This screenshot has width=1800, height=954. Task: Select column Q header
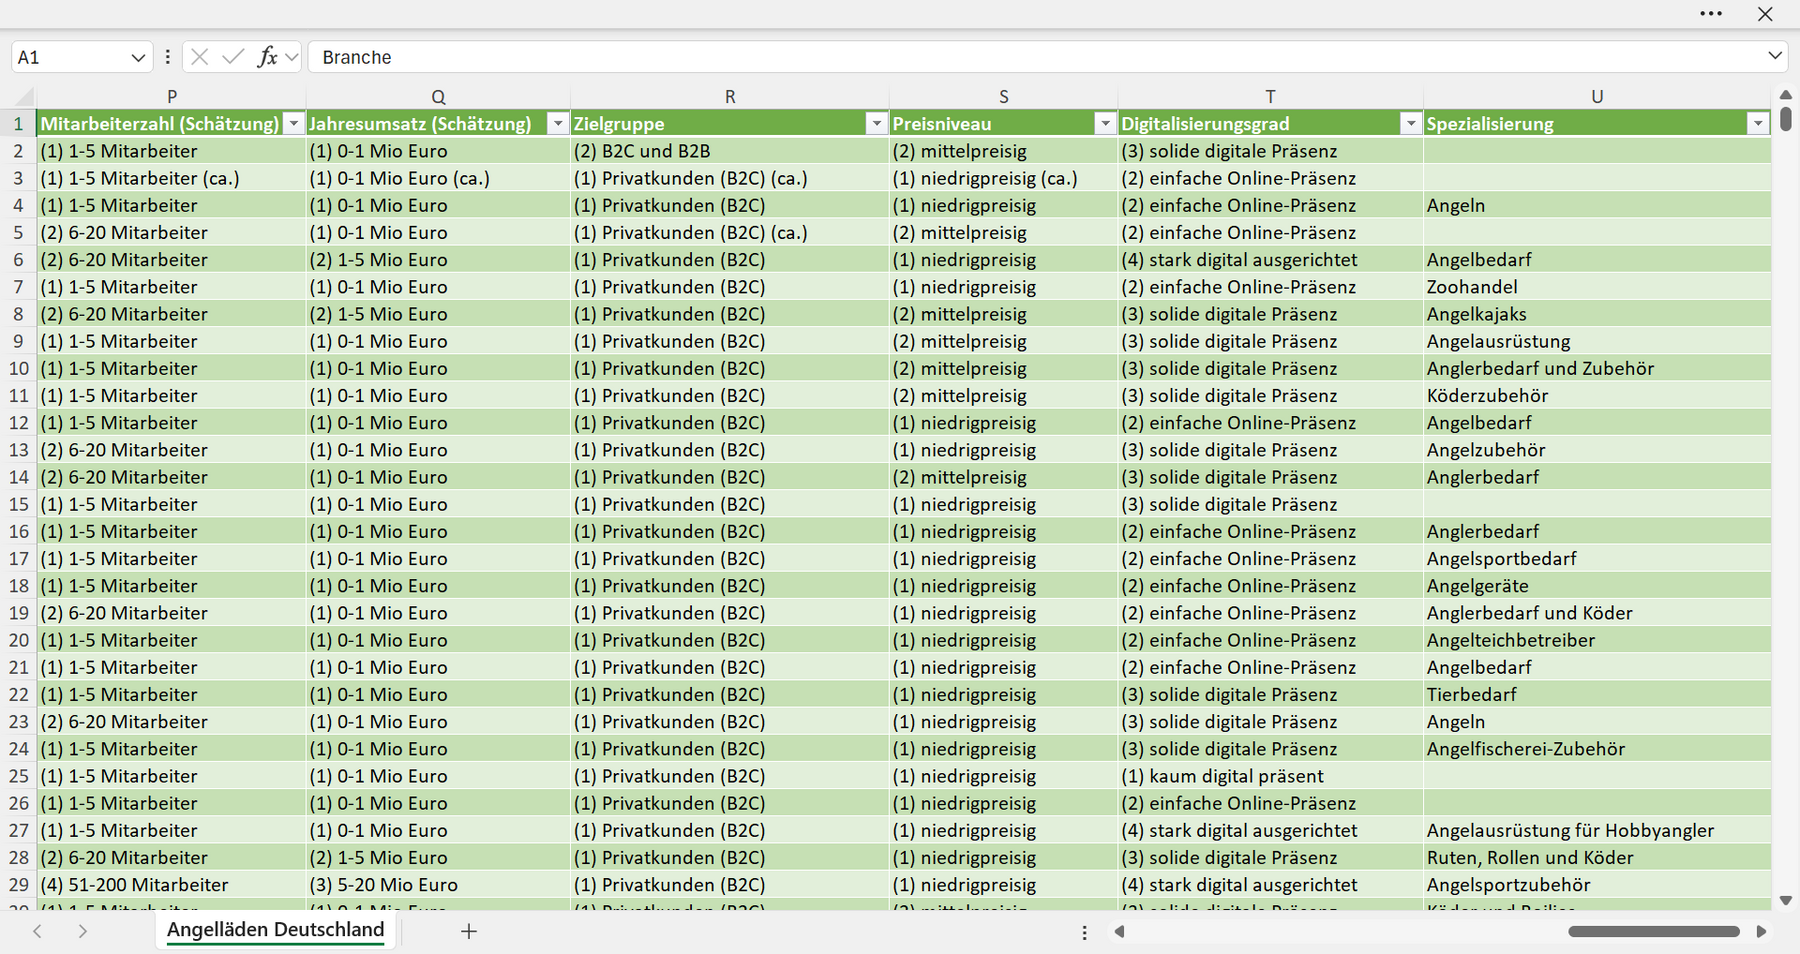pyautogui.click(x=438, y=97)
